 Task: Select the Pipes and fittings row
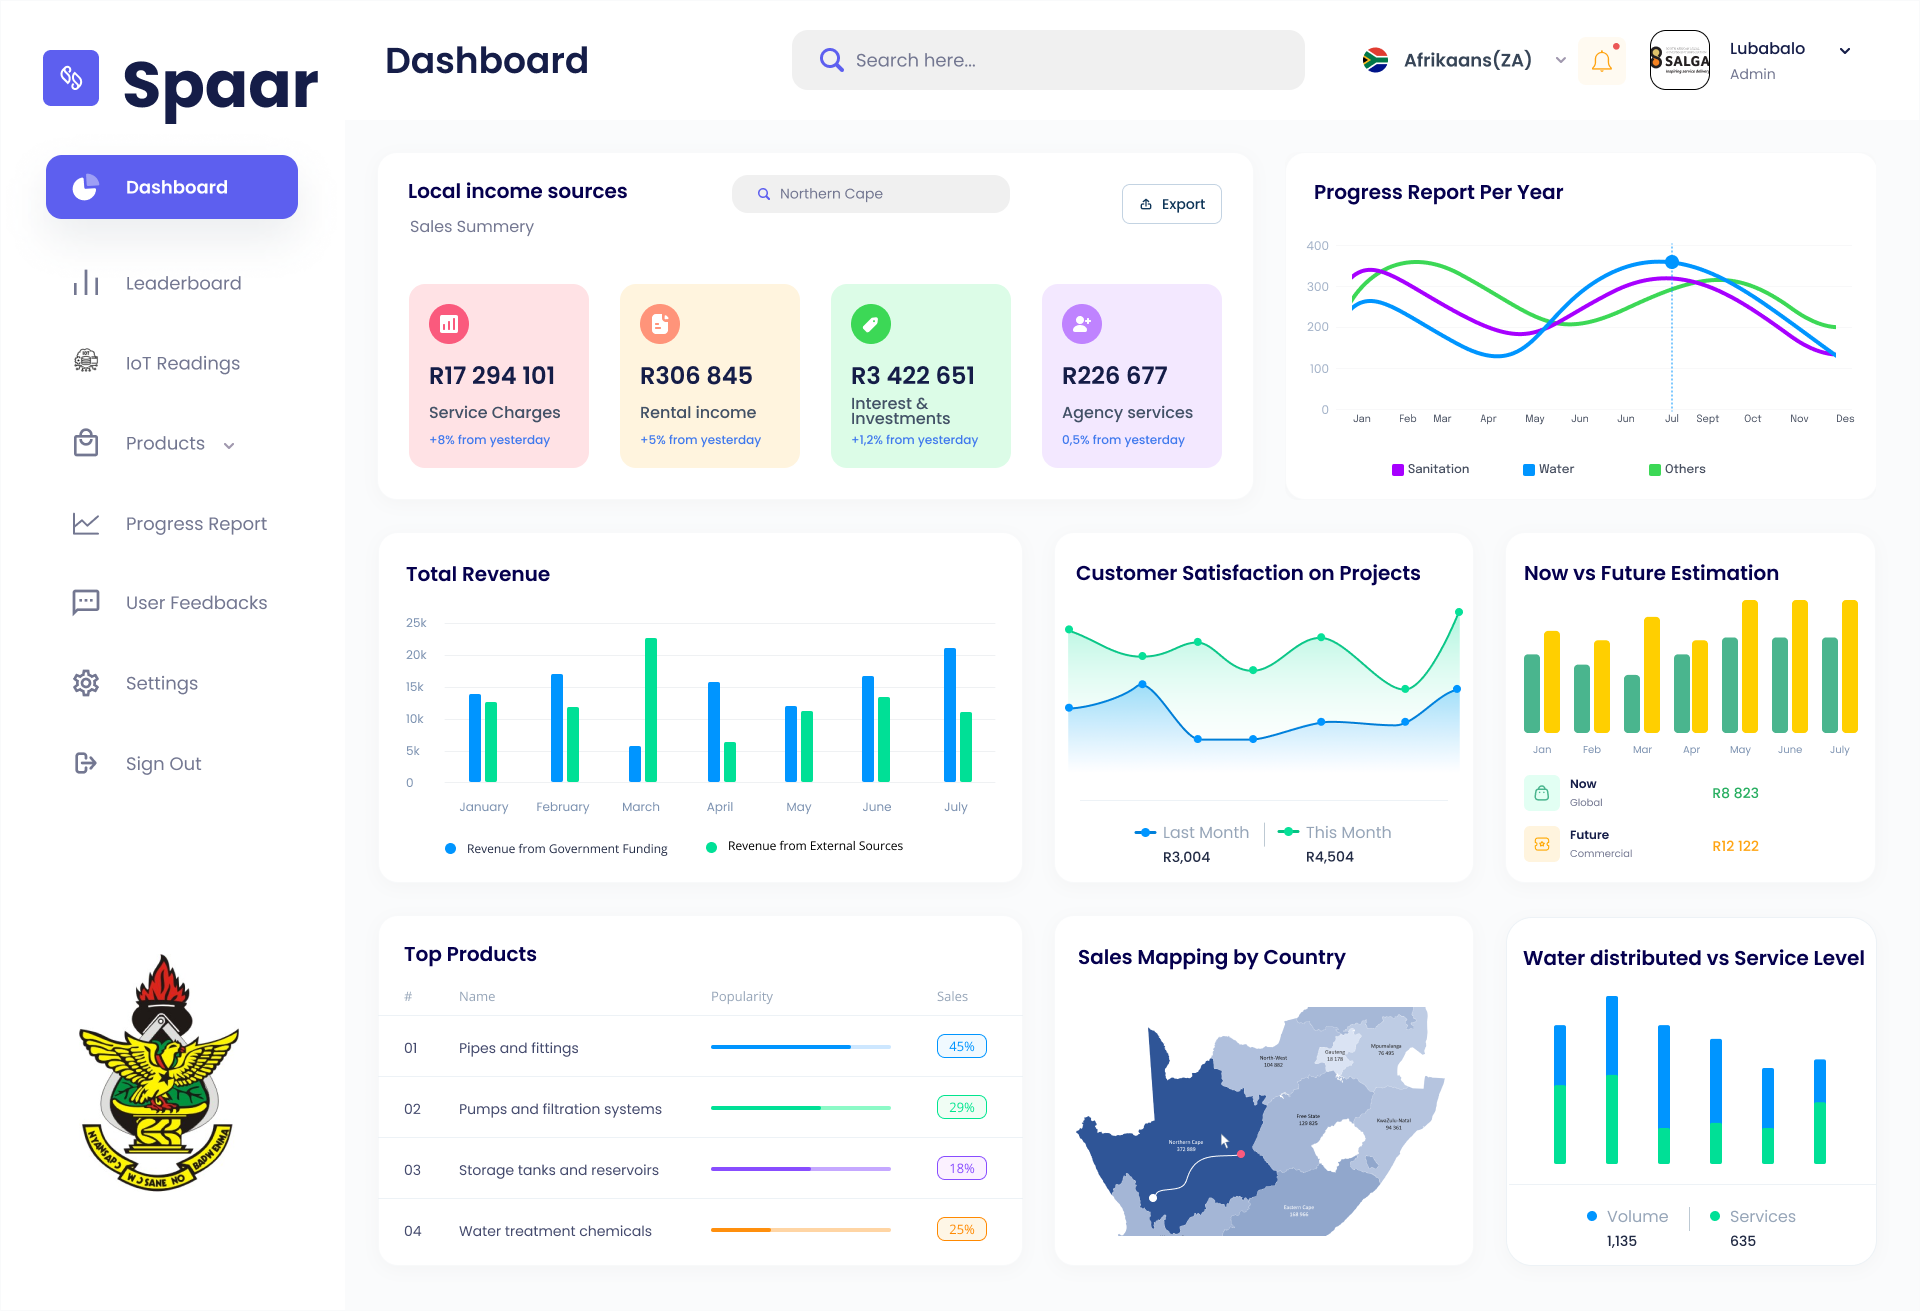pyautogui.click(x=700, y=1047)
